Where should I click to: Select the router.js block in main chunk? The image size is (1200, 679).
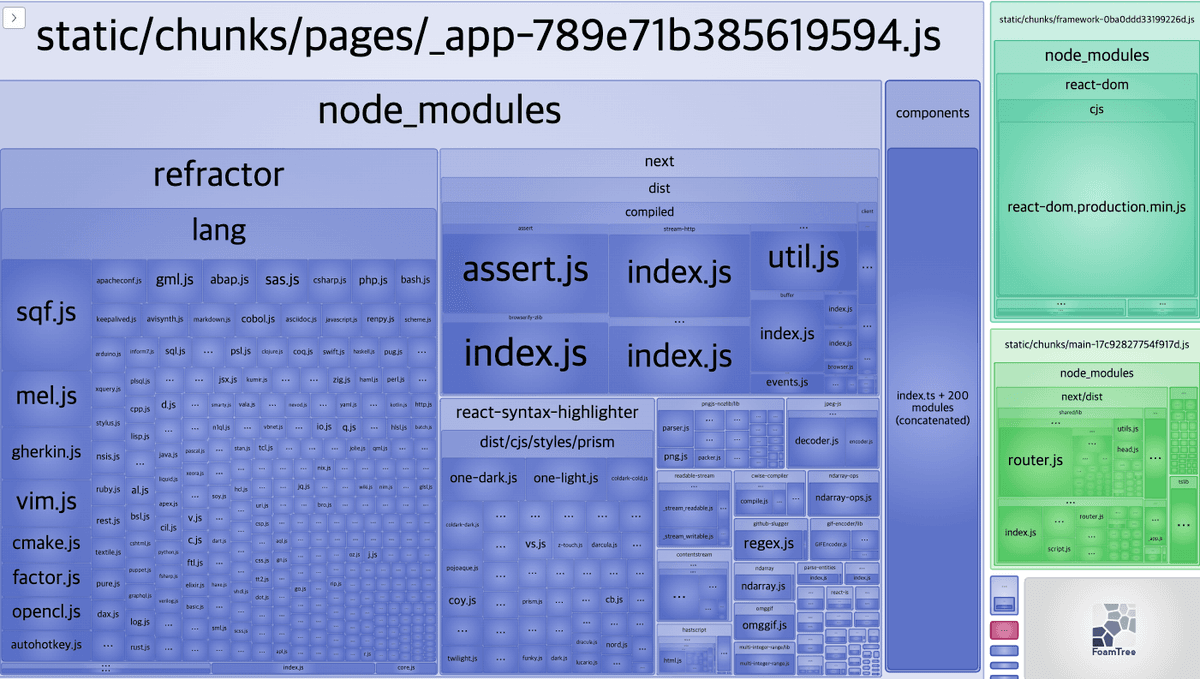point(1035,461)
